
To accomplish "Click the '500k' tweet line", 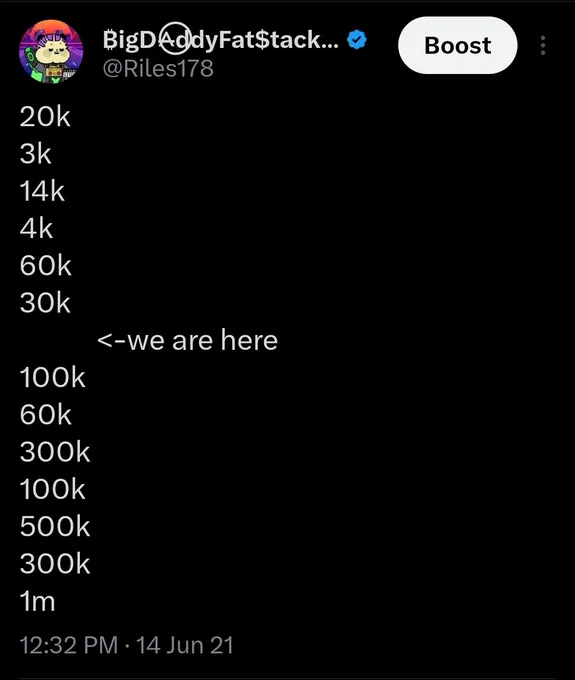I will click(x=55, y=527).
